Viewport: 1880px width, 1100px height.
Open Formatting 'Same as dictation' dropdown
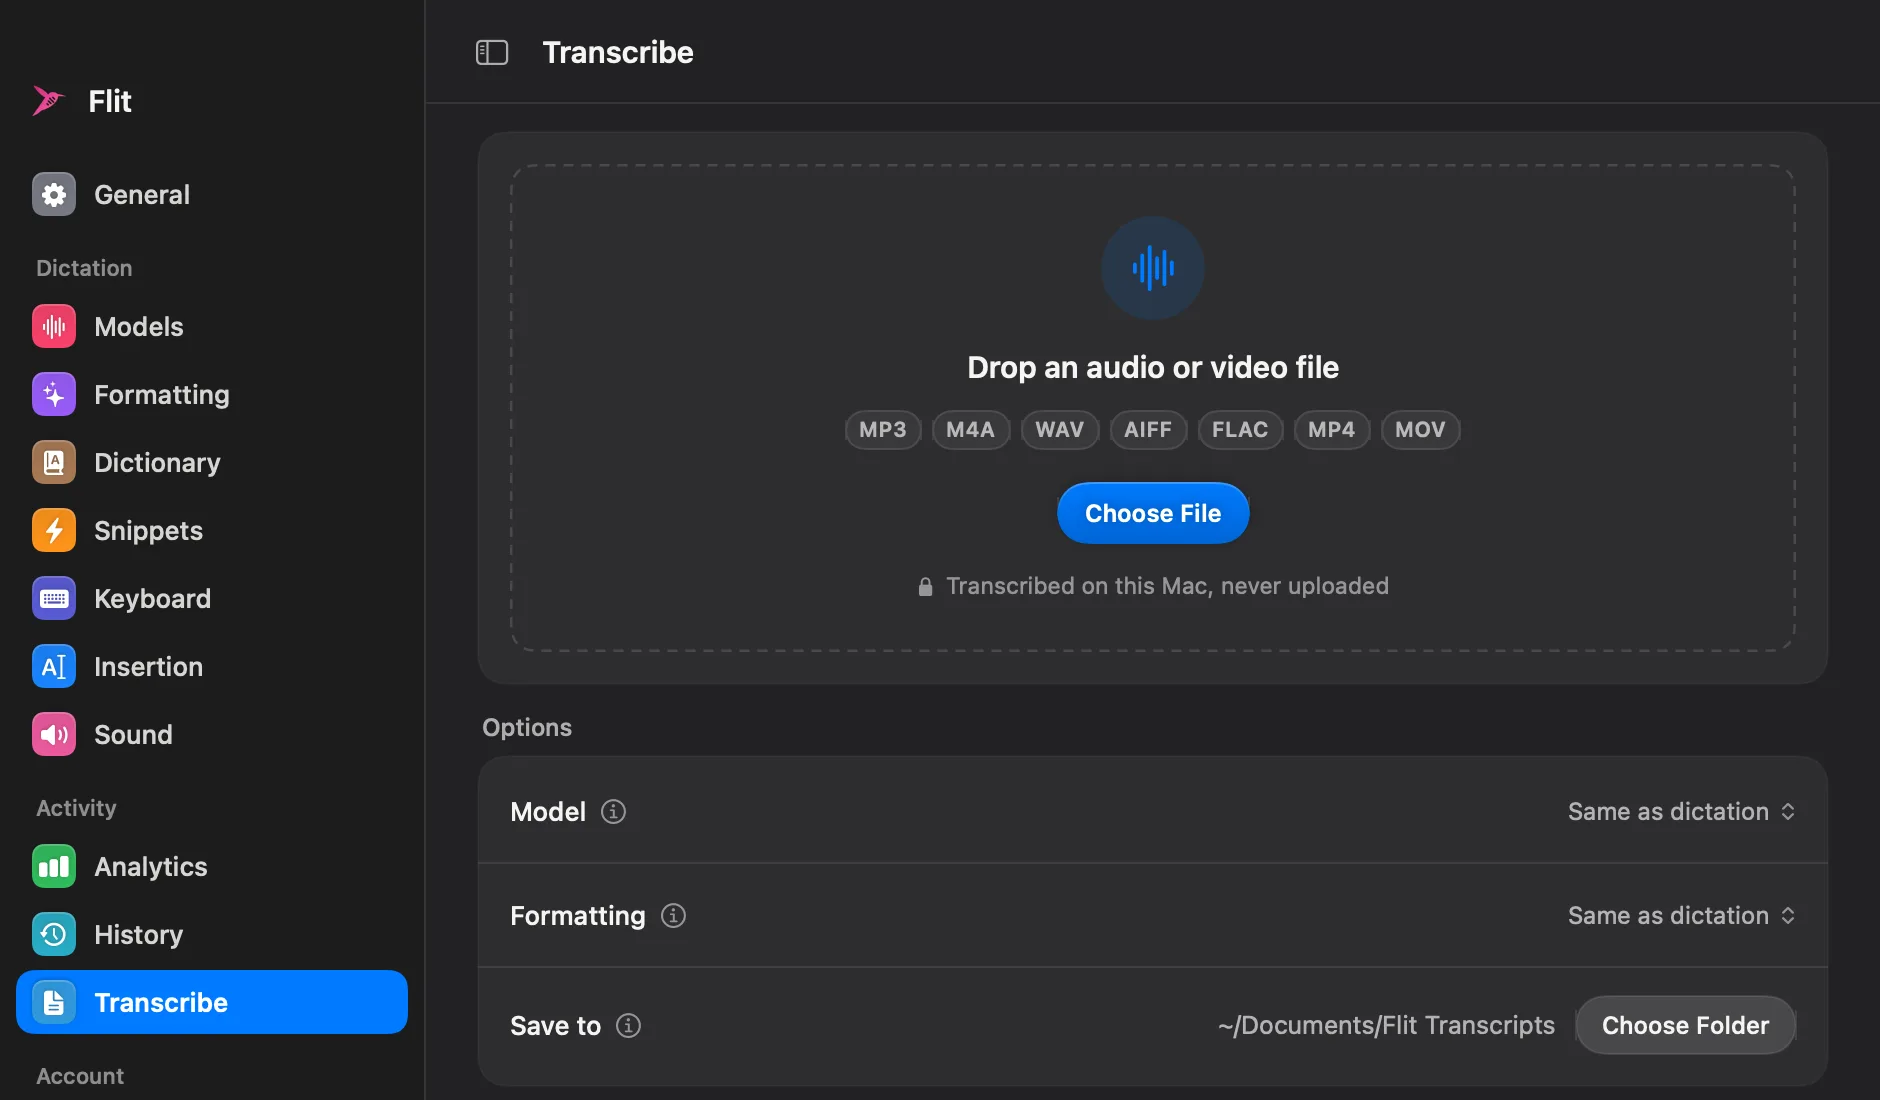point(1681,915)
